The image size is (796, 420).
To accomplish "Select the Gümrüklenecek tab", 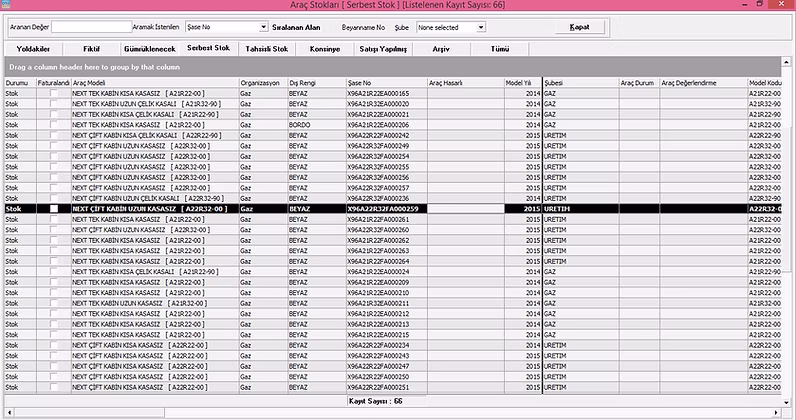I will (x=149, y=48).
